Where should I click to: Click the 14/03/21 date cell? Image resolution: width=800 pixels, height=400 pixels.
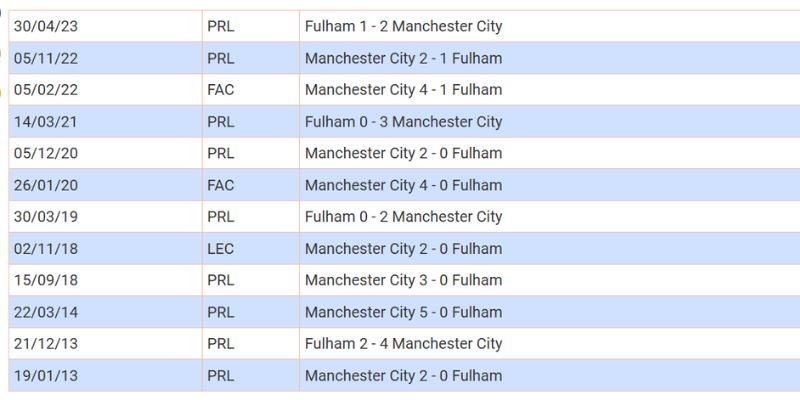[46, 122]
